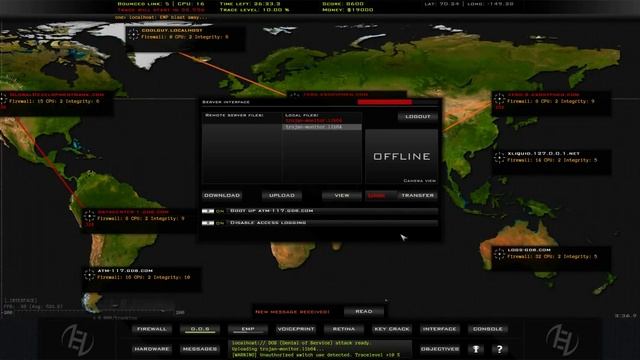The width and height of the screenshot is (640, 360).
Task: Toggle the Boot up atm-117.gdb.com switch
Action: click(208, 211)
